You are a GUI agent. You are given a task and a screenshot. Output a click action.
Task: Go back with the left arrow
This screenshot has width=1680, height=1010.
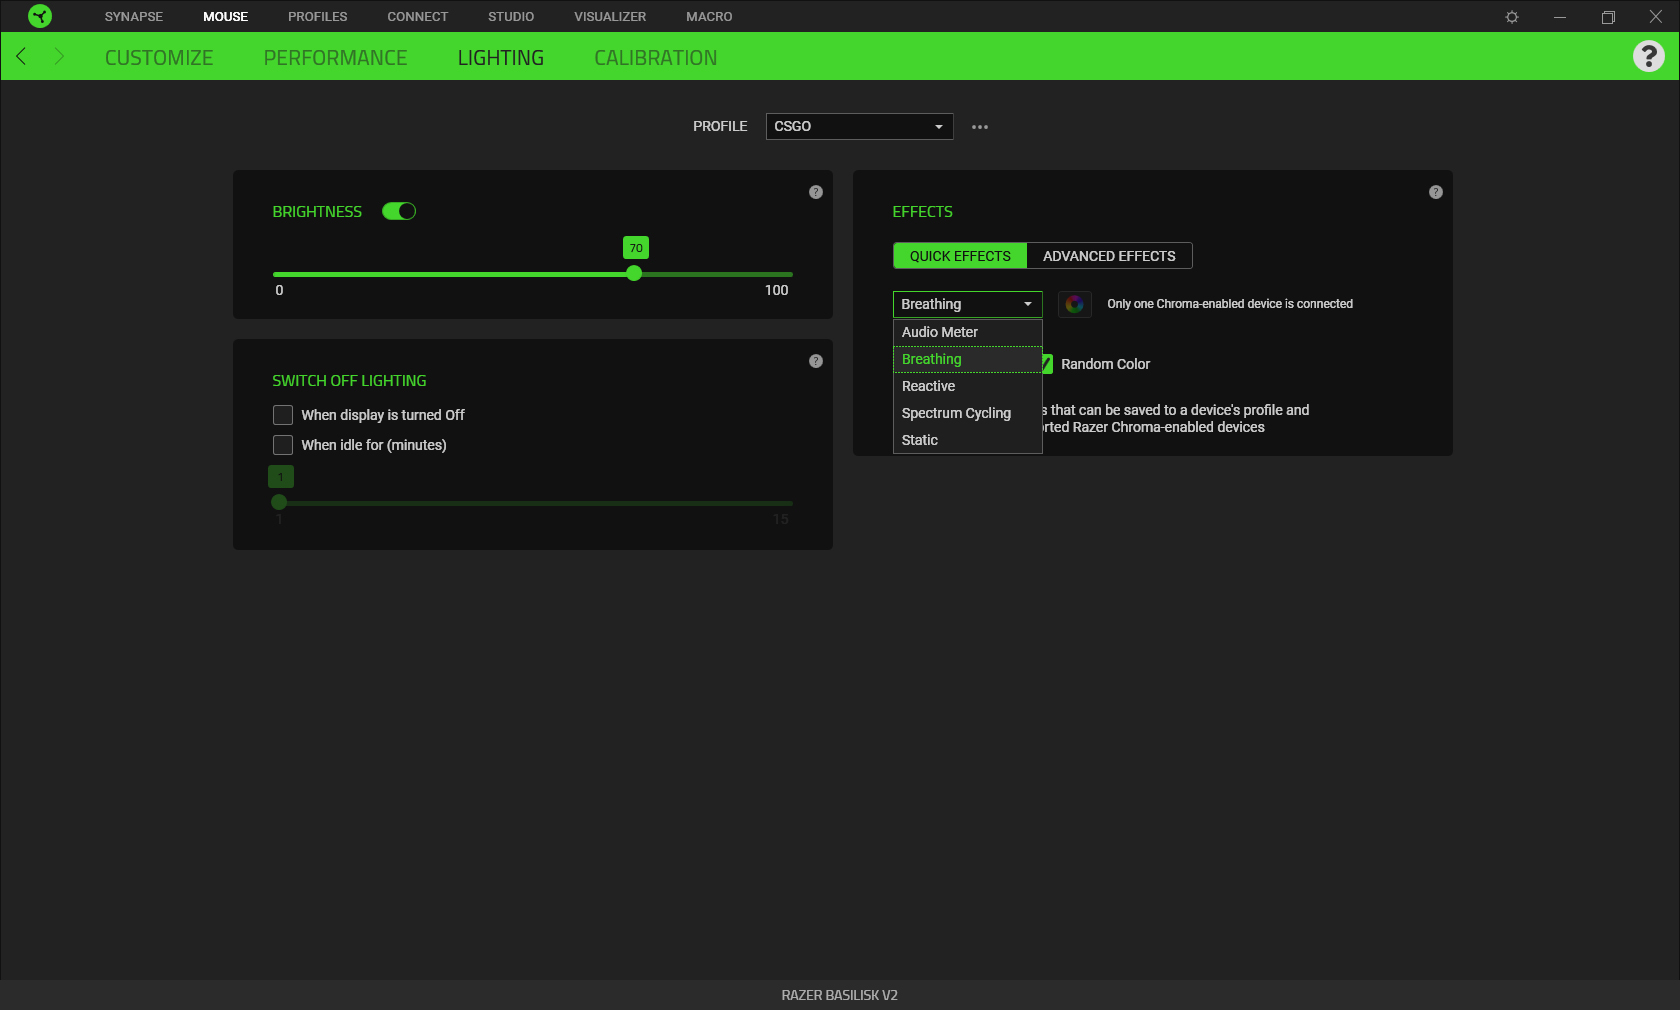[x=21, y=56]
